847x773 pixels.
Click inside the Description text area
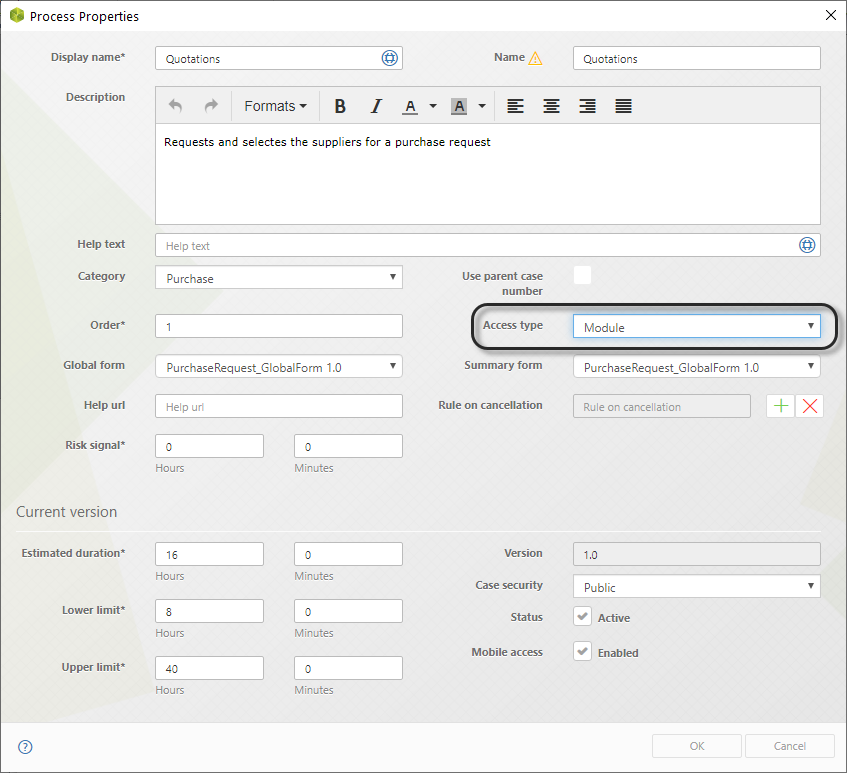487,174
